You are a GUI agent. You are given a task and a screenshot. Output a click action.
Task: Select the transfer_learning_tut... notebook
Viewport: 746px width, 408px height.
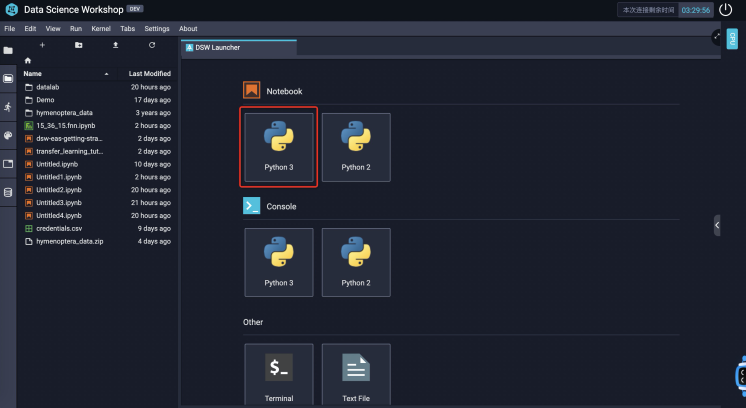(97, 151)
